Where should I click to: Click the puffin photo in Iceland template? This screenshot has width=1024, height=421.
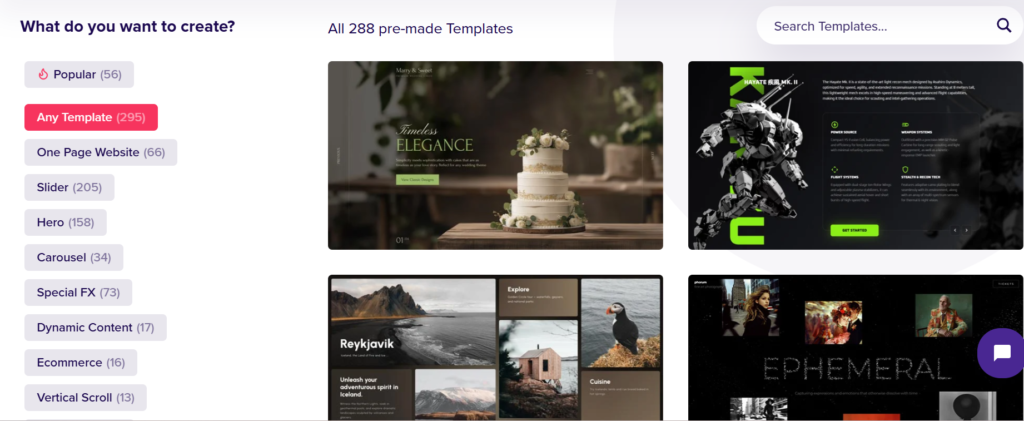point(620,323)
